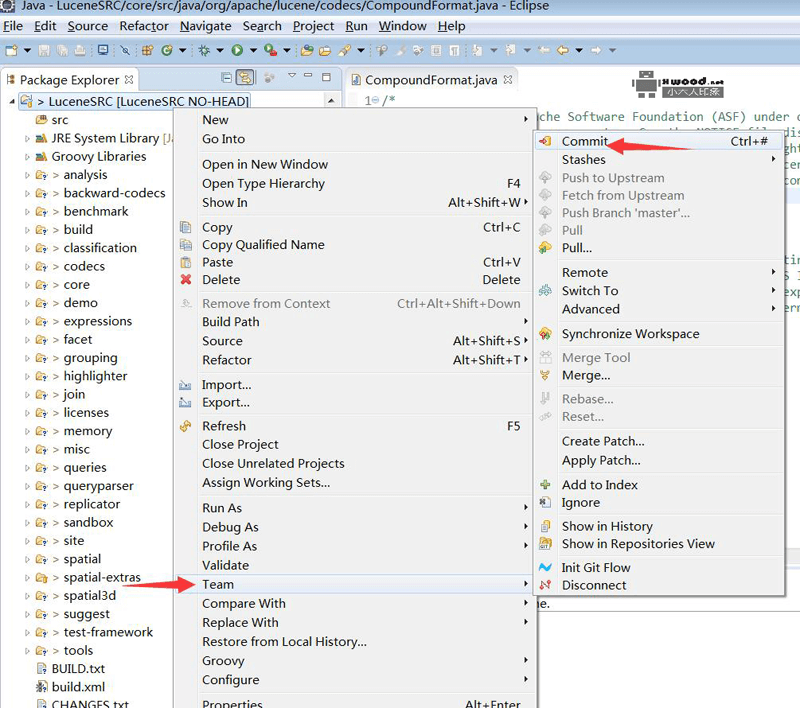Open the Window menu in menu bar

tap(402, 26)
